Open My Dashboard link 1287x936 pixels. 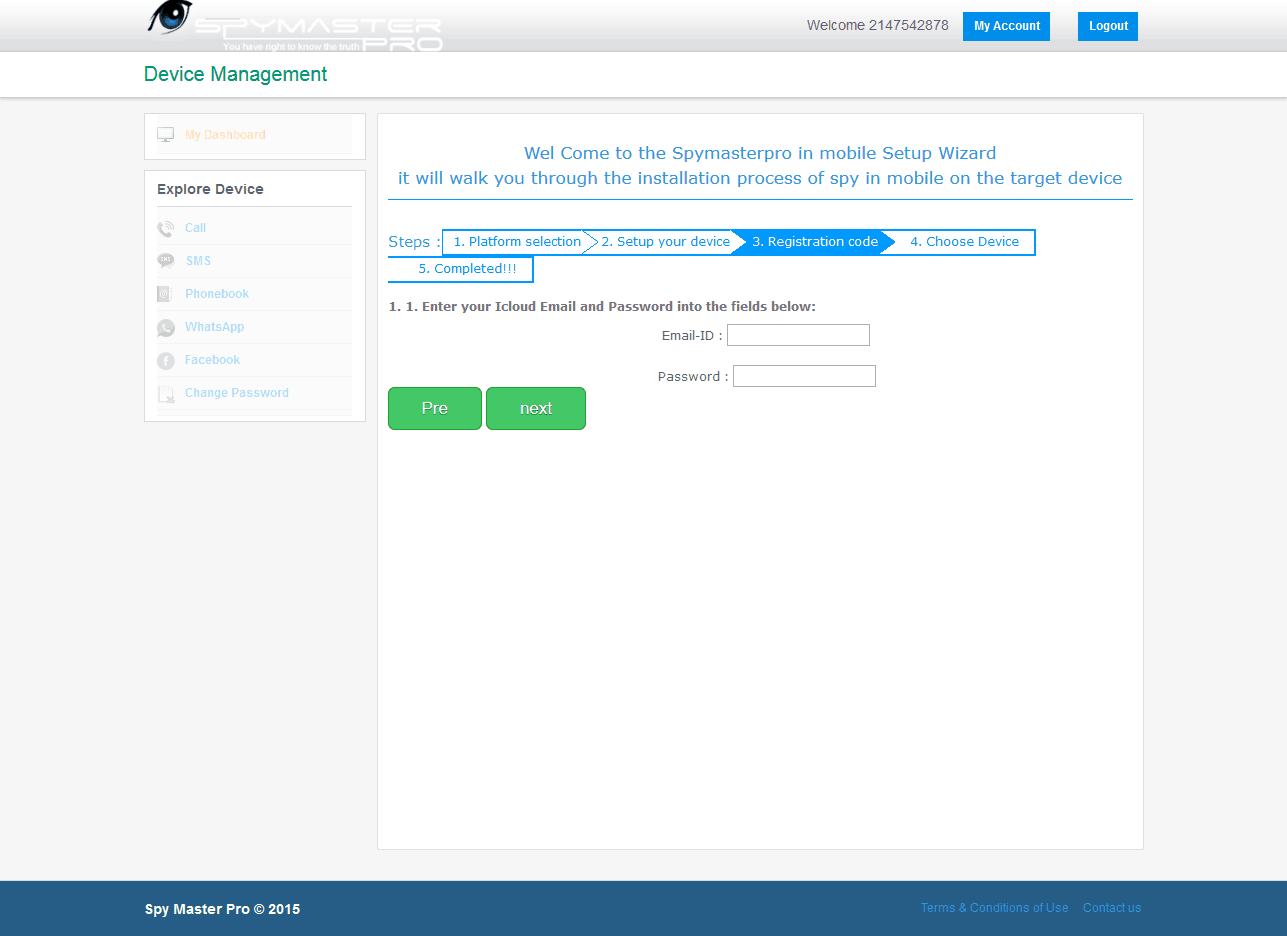click(x=225, y=135)
